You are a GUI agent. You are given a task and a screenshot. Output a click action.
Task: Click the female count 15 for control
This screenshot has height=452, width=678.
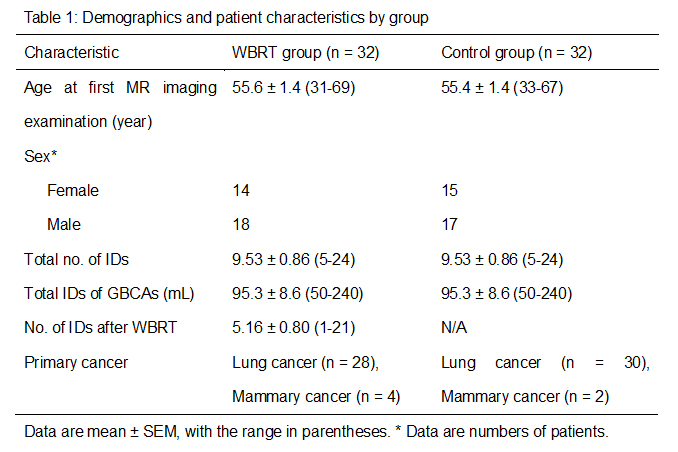(450, 190)
